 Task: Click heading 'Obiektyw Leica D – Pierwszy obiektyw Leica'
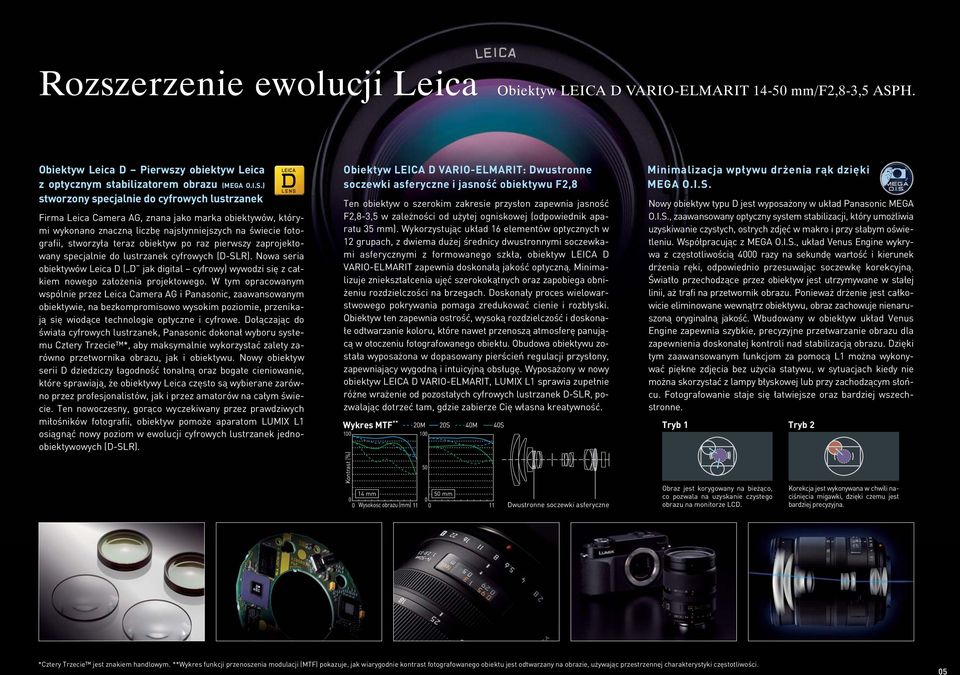[x=152, y=170]
